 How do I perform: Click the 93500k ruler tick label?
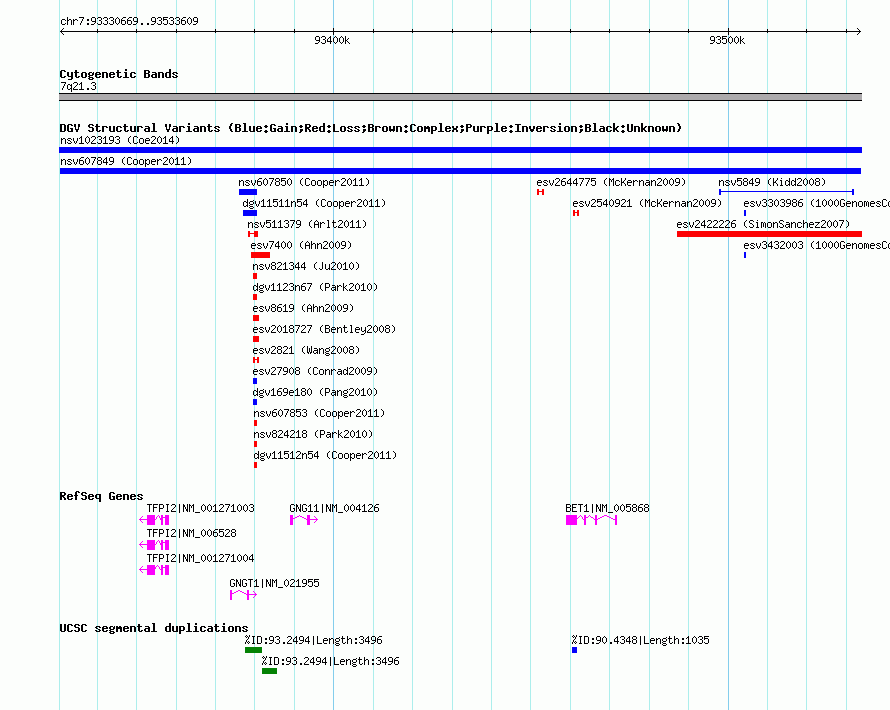(727, 40)
